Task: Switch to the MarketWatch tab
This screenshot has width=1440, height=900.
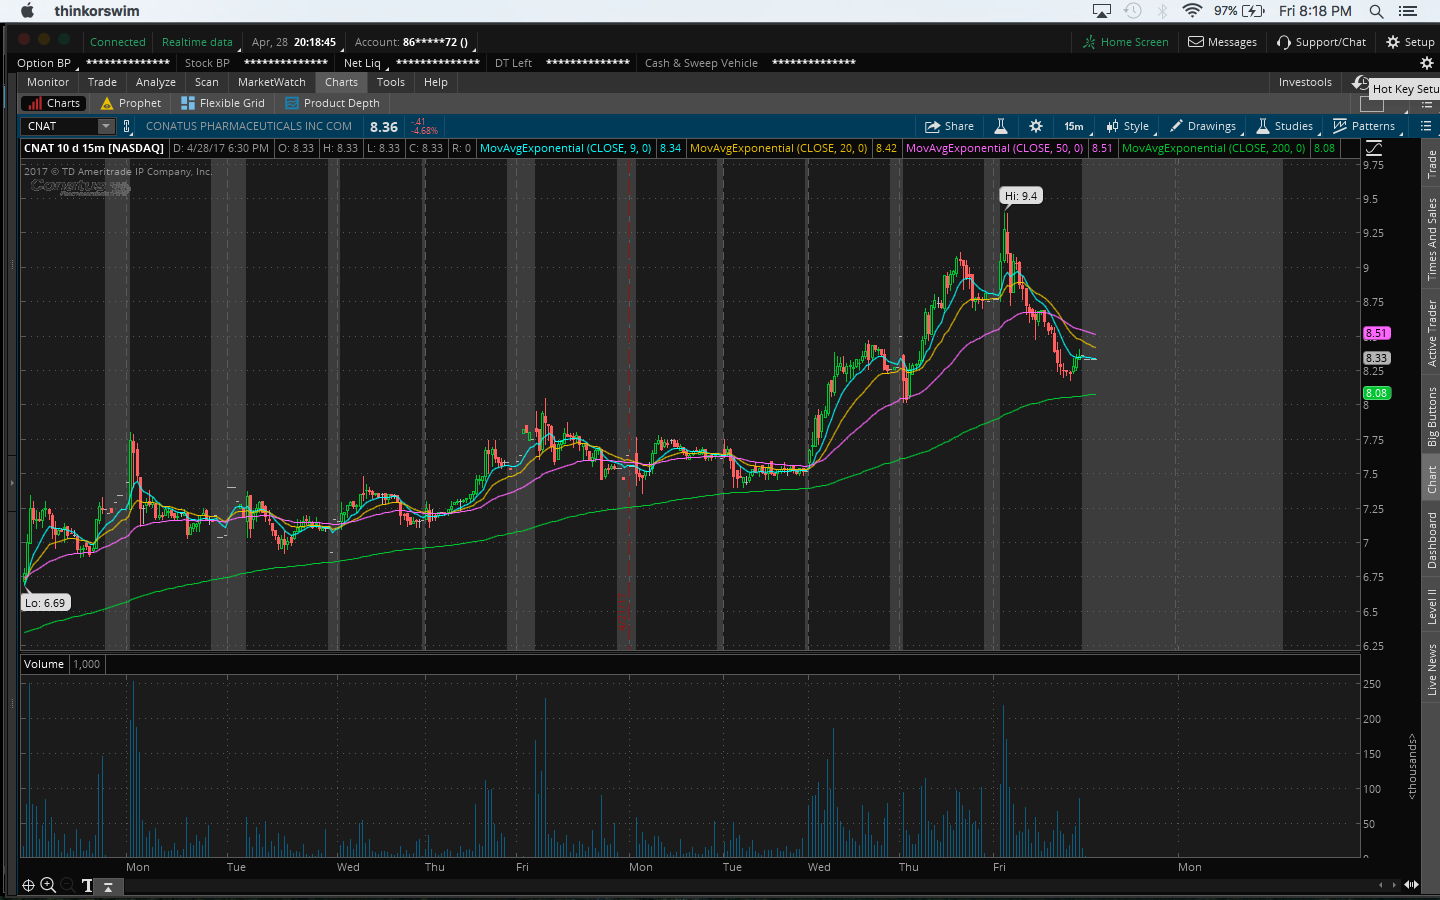Action: point(271,82)
